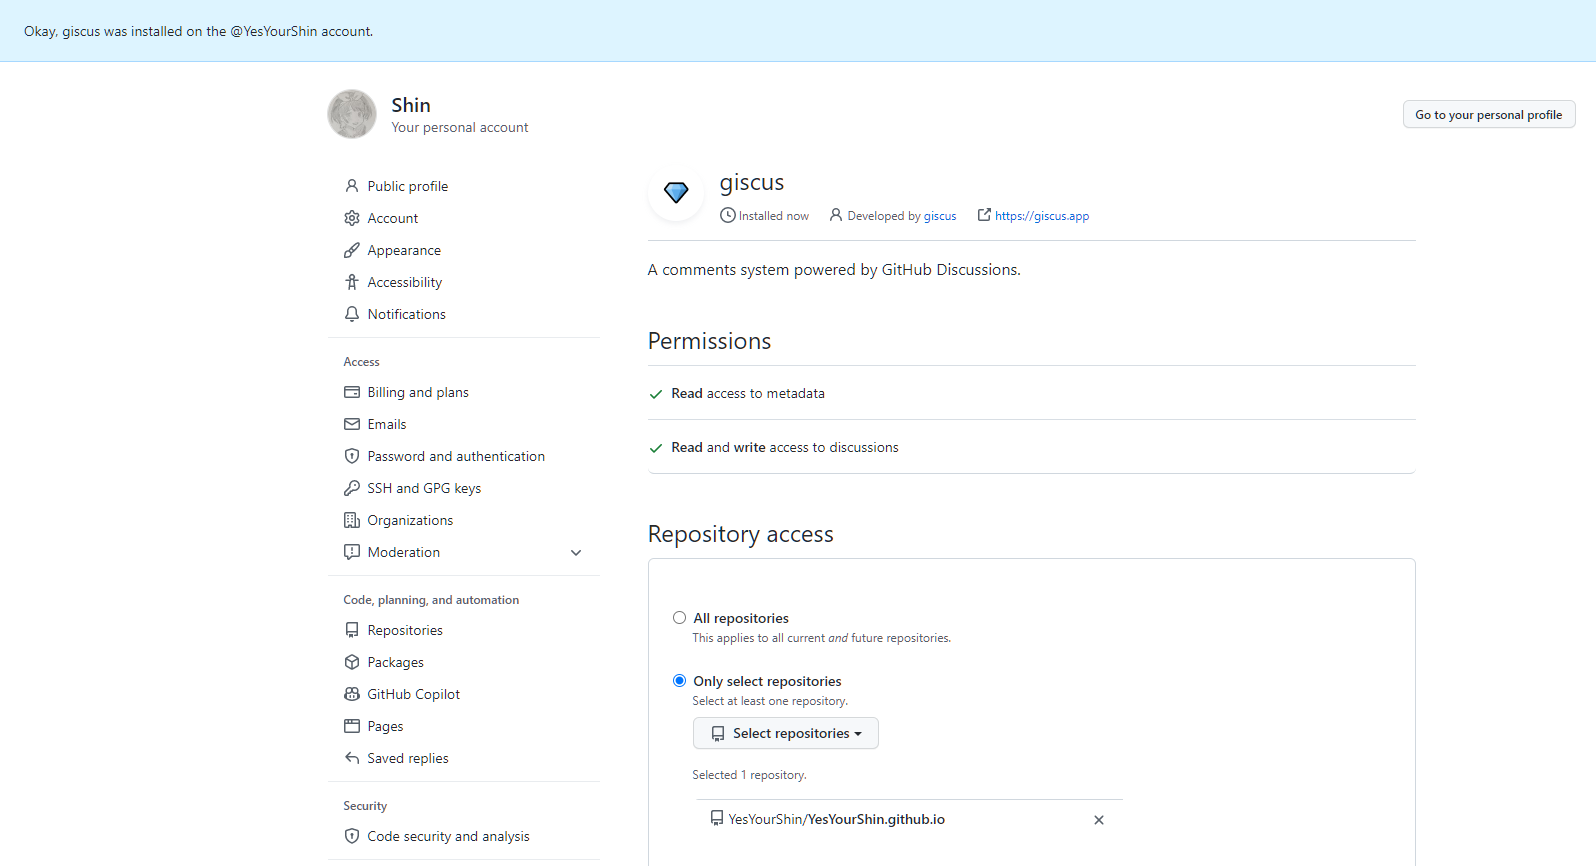
Task: Click the bell icon for Notifications
Action: [x=352, y=314]
